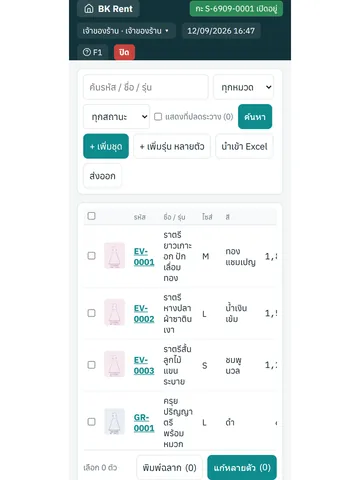Viewport: 360px width, 480px height.
Task: Open gown thumbnail for GR-0001
Action: (x=114, y=422)
